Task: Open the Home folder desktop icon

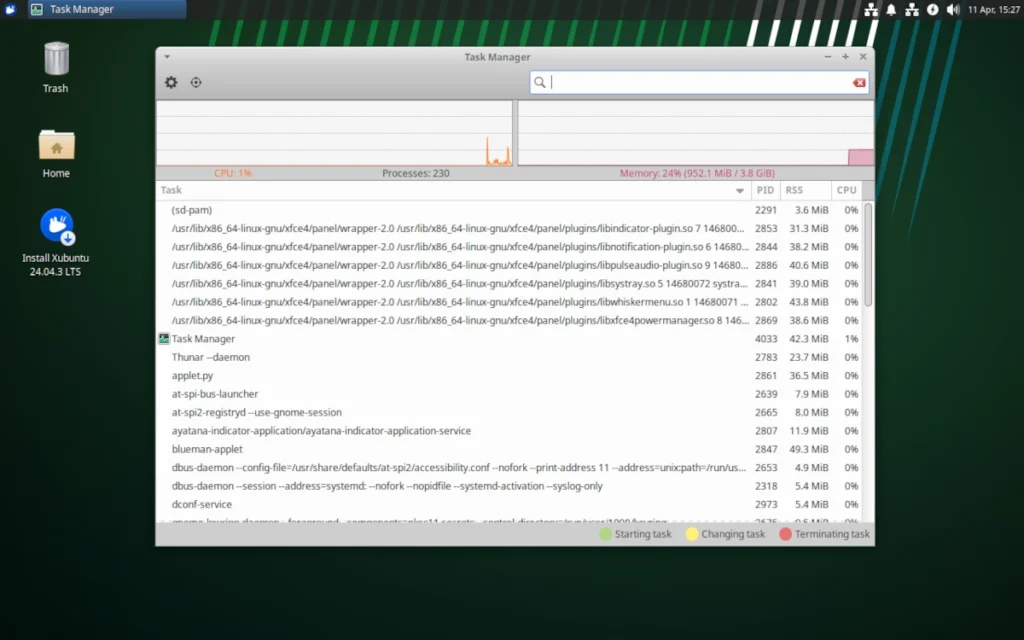Action: click(56, 153)
